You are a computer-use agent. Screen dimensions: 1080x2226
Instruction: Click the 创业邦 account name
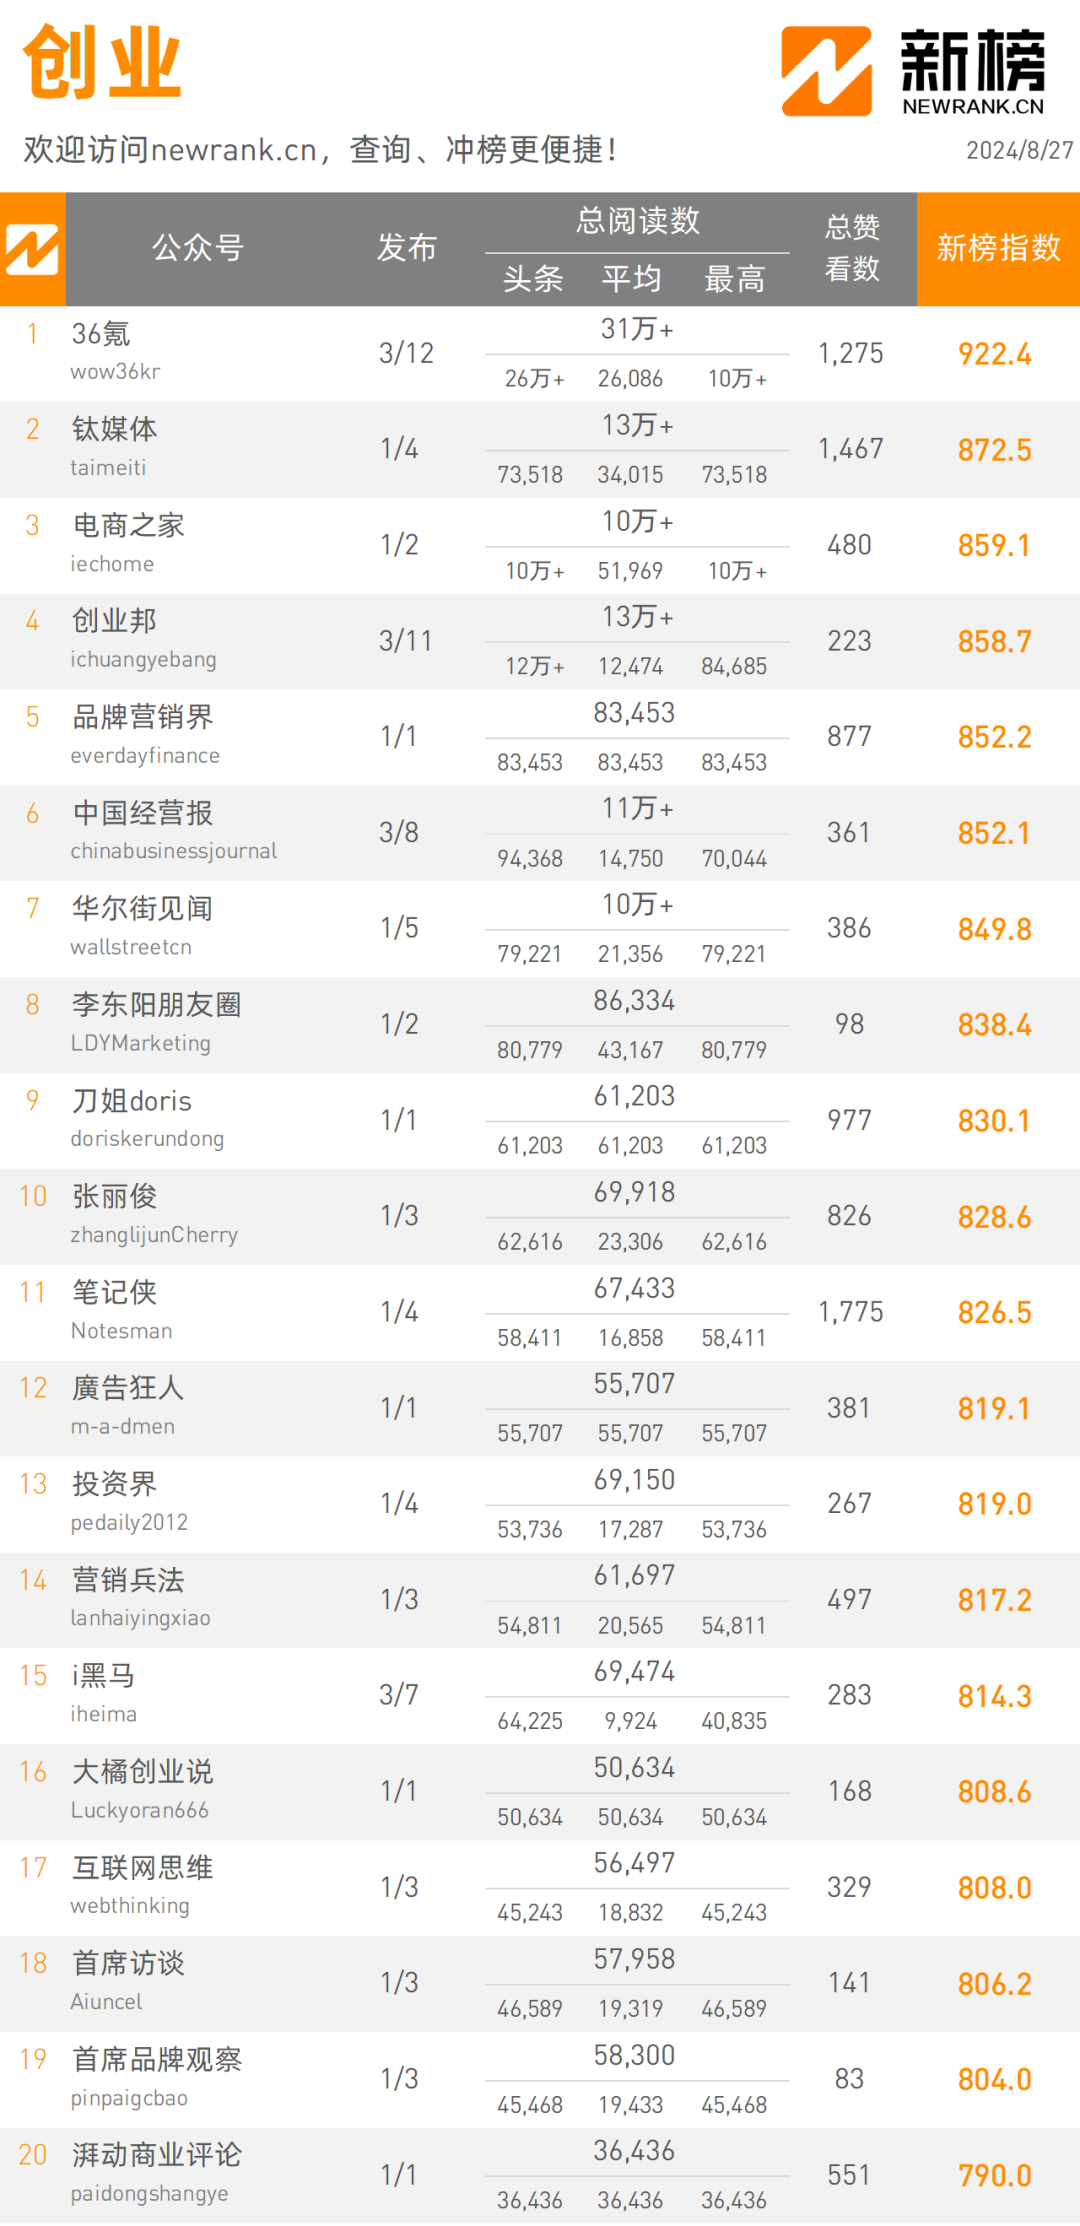point(114,621)
